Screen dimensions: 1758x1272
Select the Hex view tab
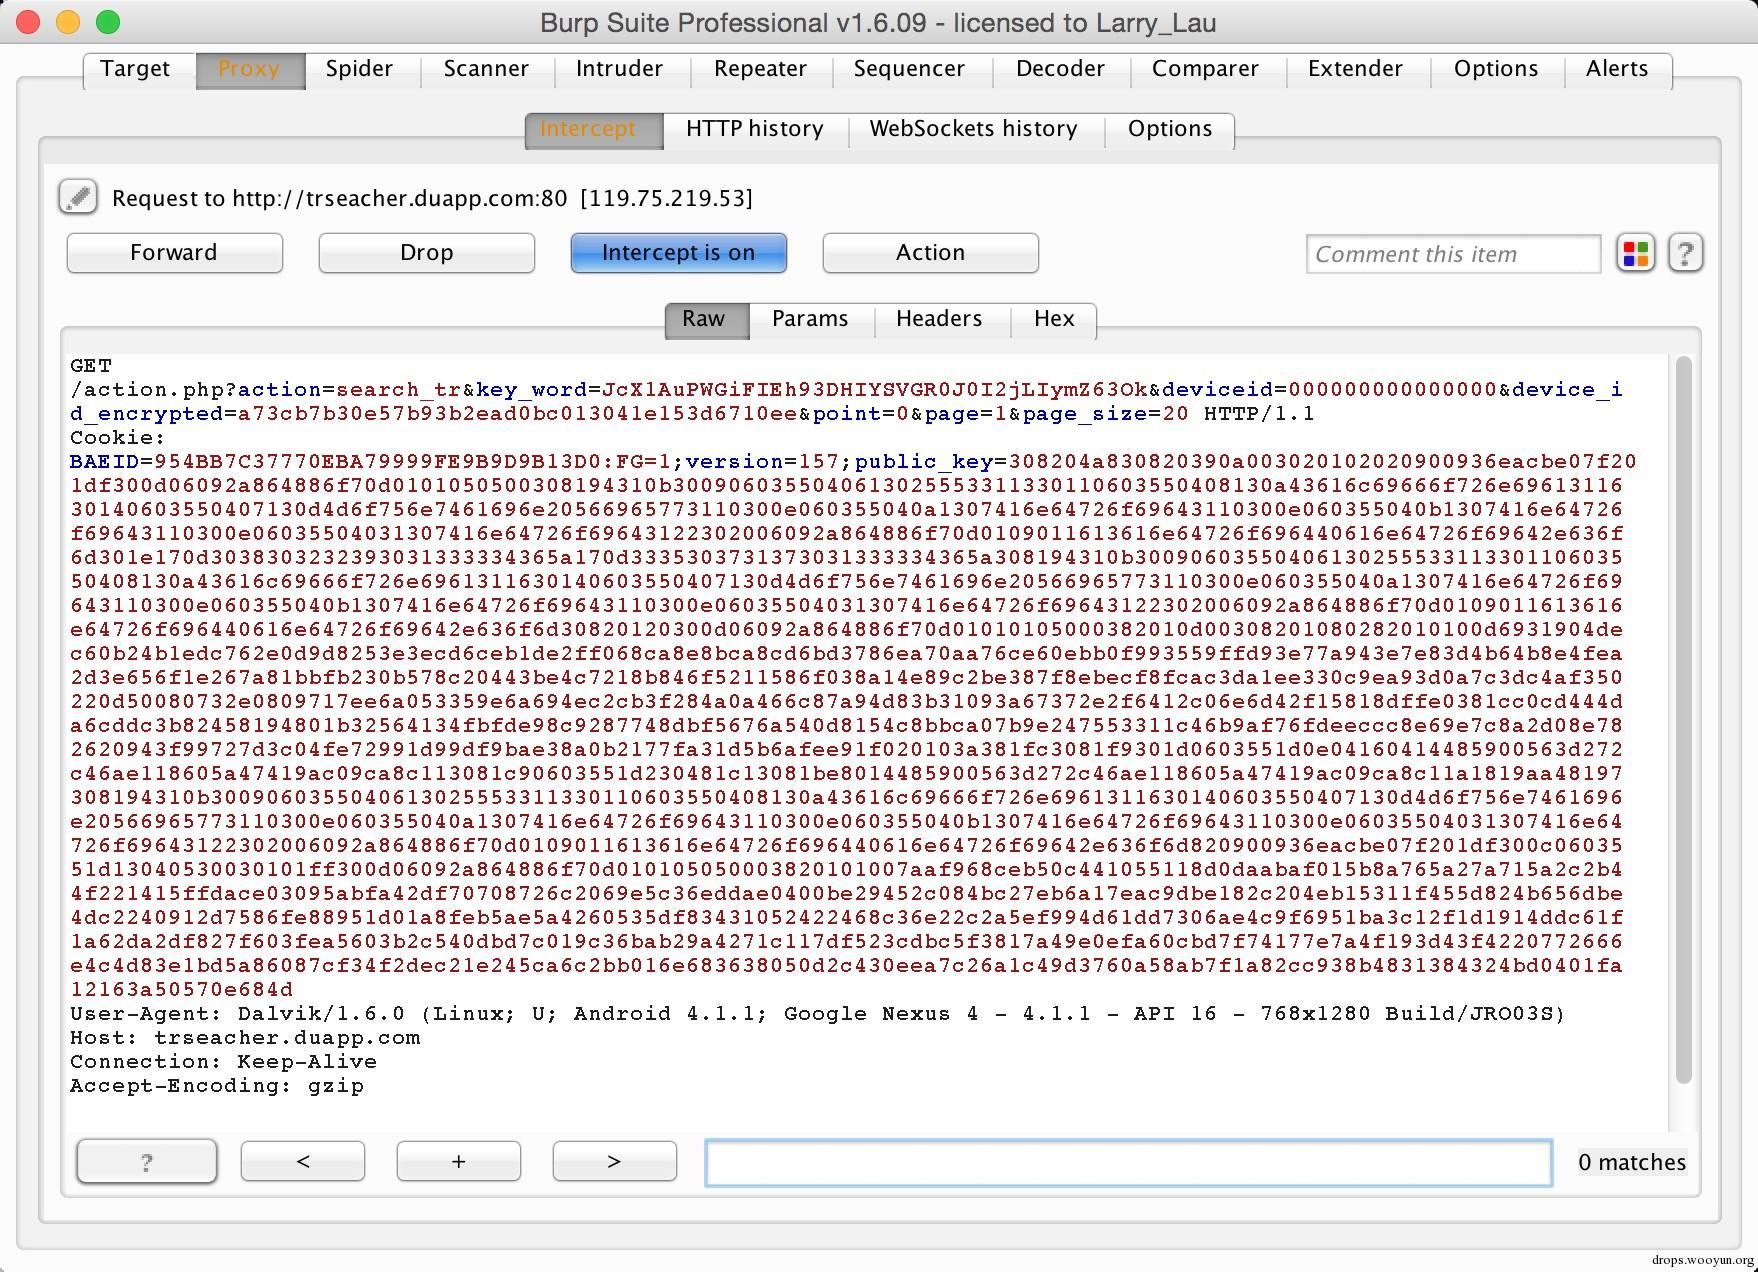(1054, 319)
